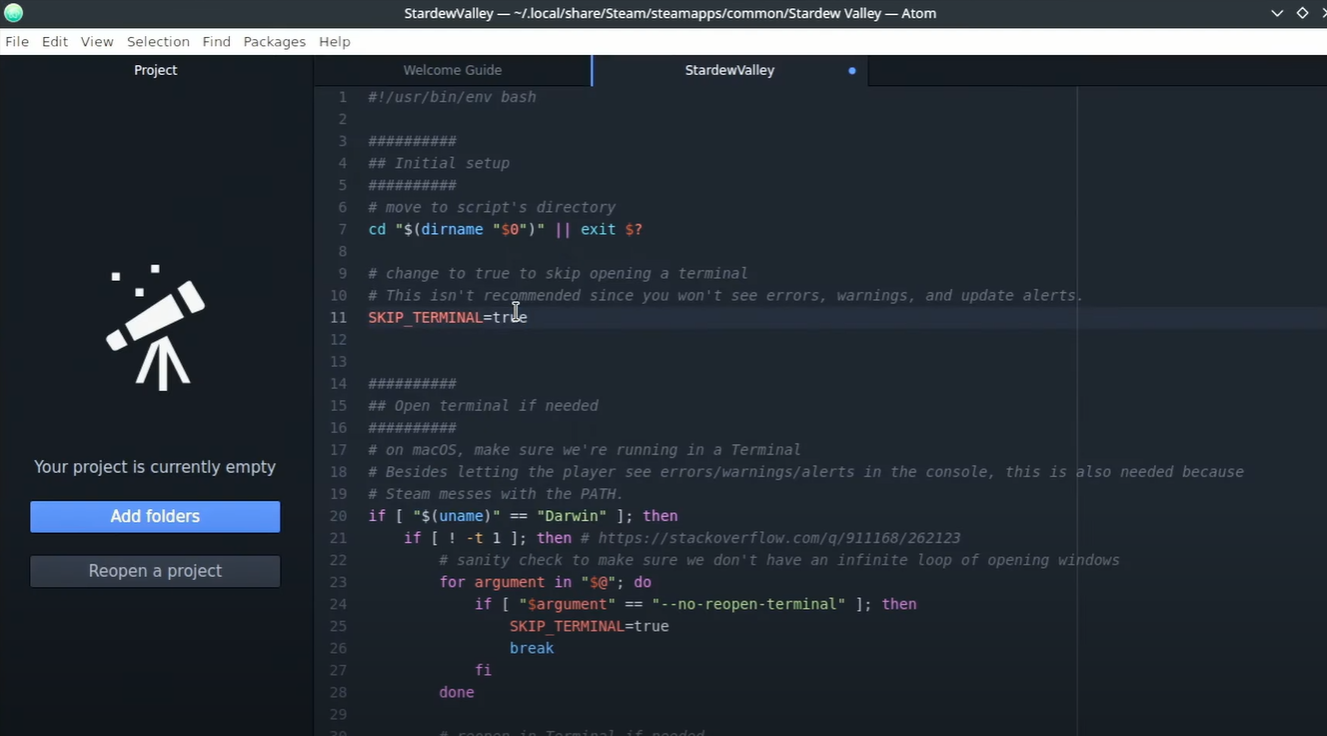Click line number 7 in the gutter
The height and width of the screenshot is (736, 1327).
tap(342, 229)
